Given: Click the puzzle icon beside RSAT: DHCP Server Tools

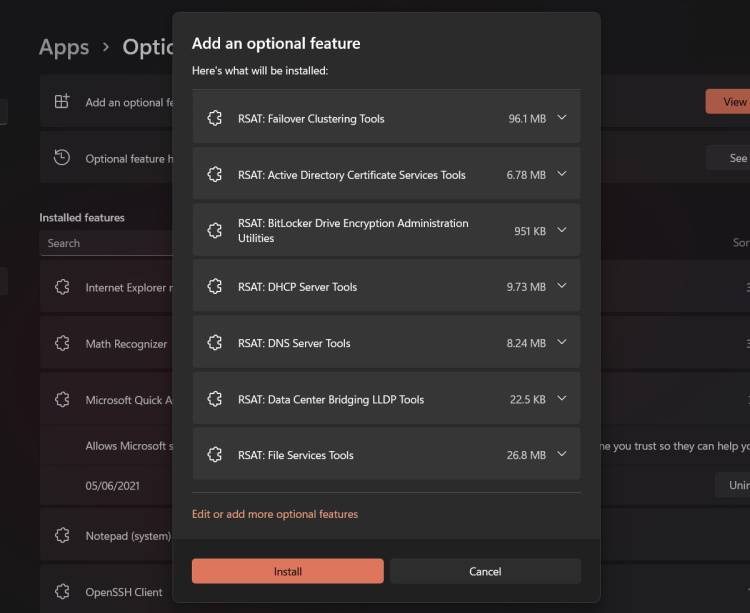Looking at the screenshot, I should [215, 286].
